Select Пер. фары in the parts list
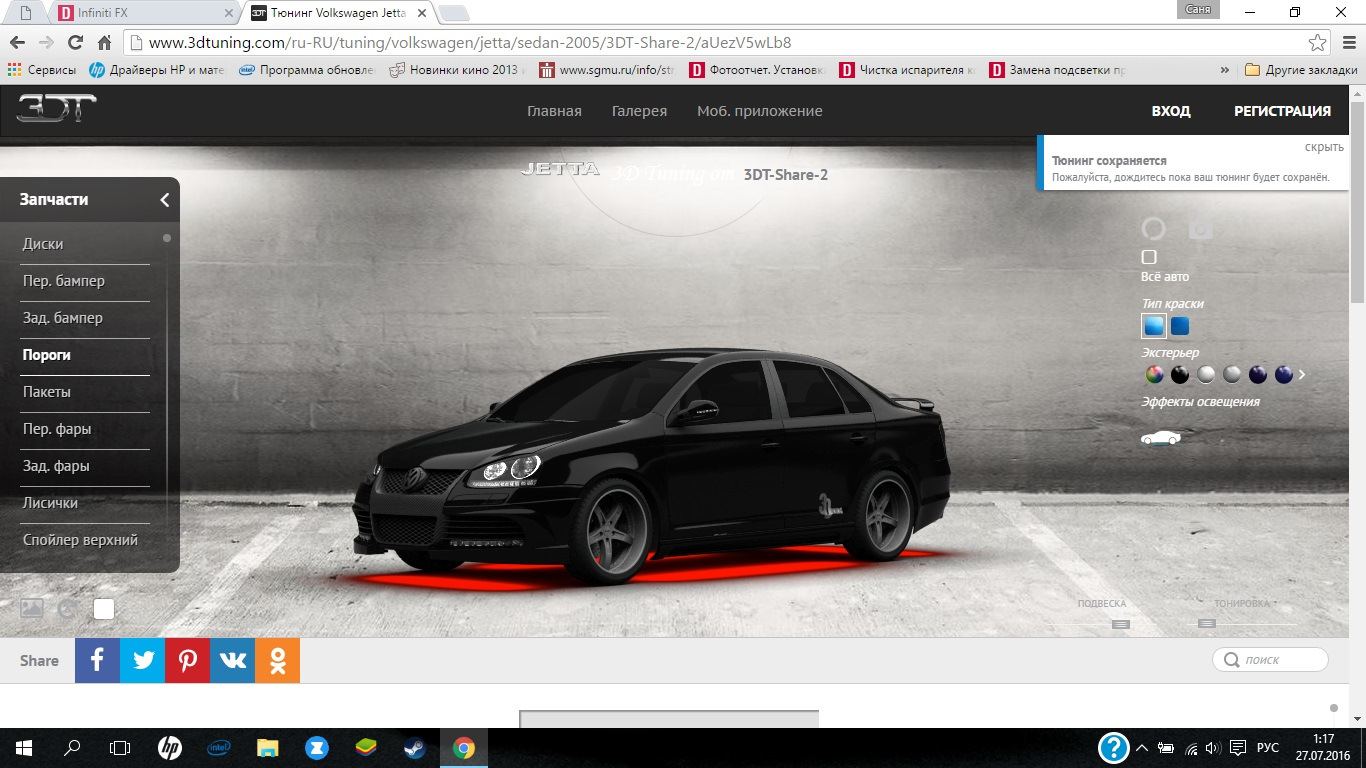Screen dimensions: 1366x768 pos(57,429)
